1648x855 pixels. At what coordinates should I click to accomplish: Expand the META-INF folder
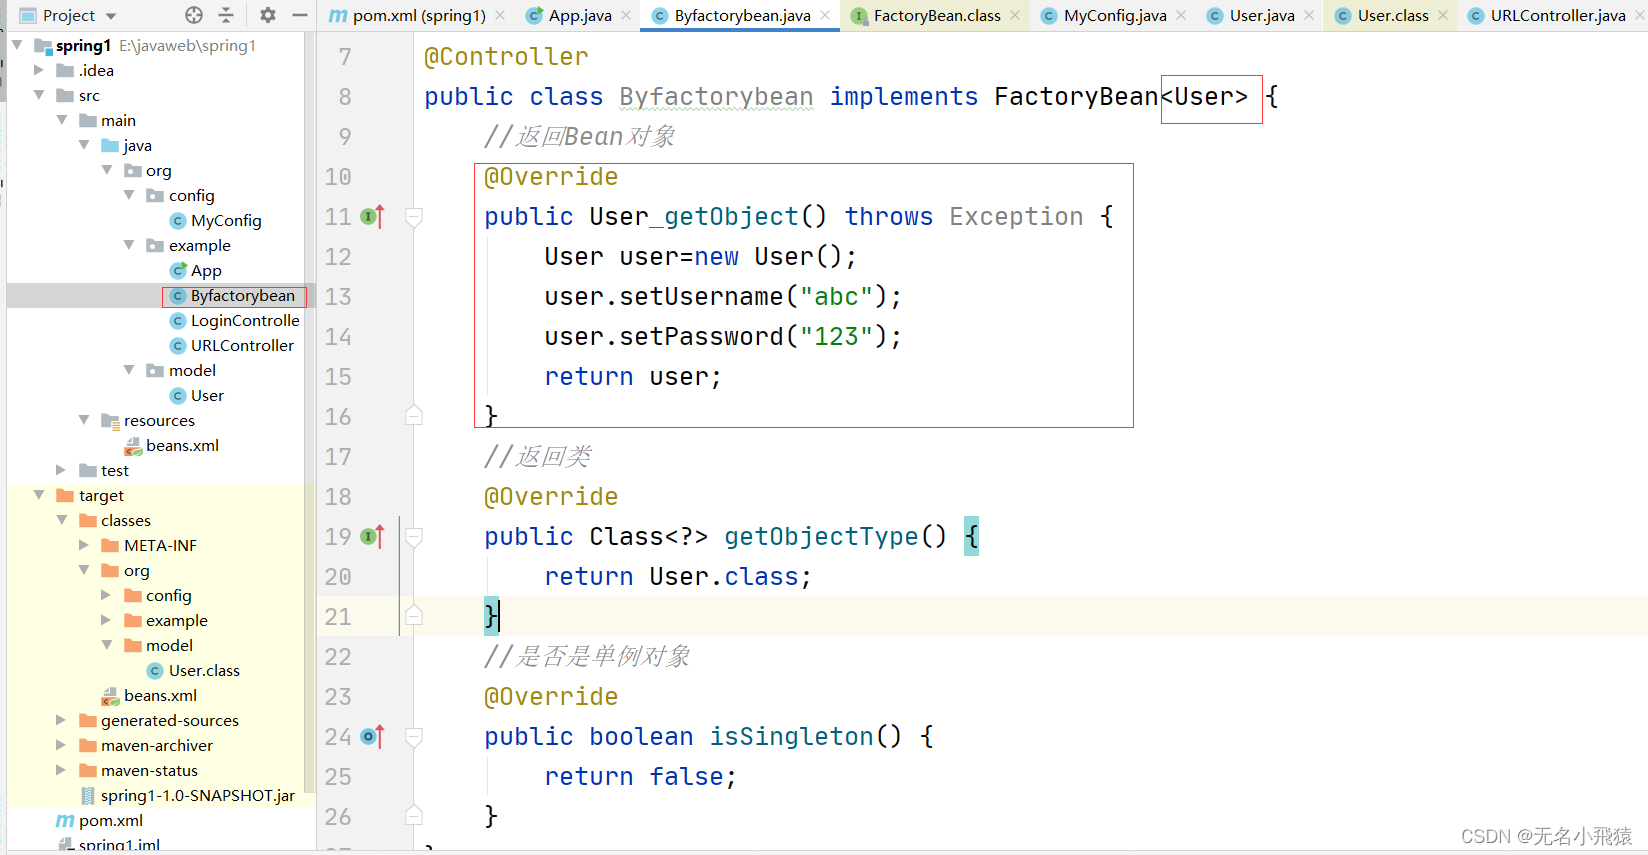coord(84,545)
